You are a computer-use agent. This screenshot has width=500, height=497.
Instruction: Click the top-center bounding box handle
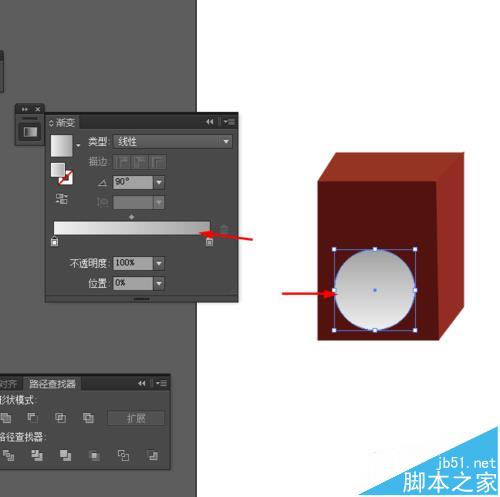pyautogui.click(x=375, y=249)
